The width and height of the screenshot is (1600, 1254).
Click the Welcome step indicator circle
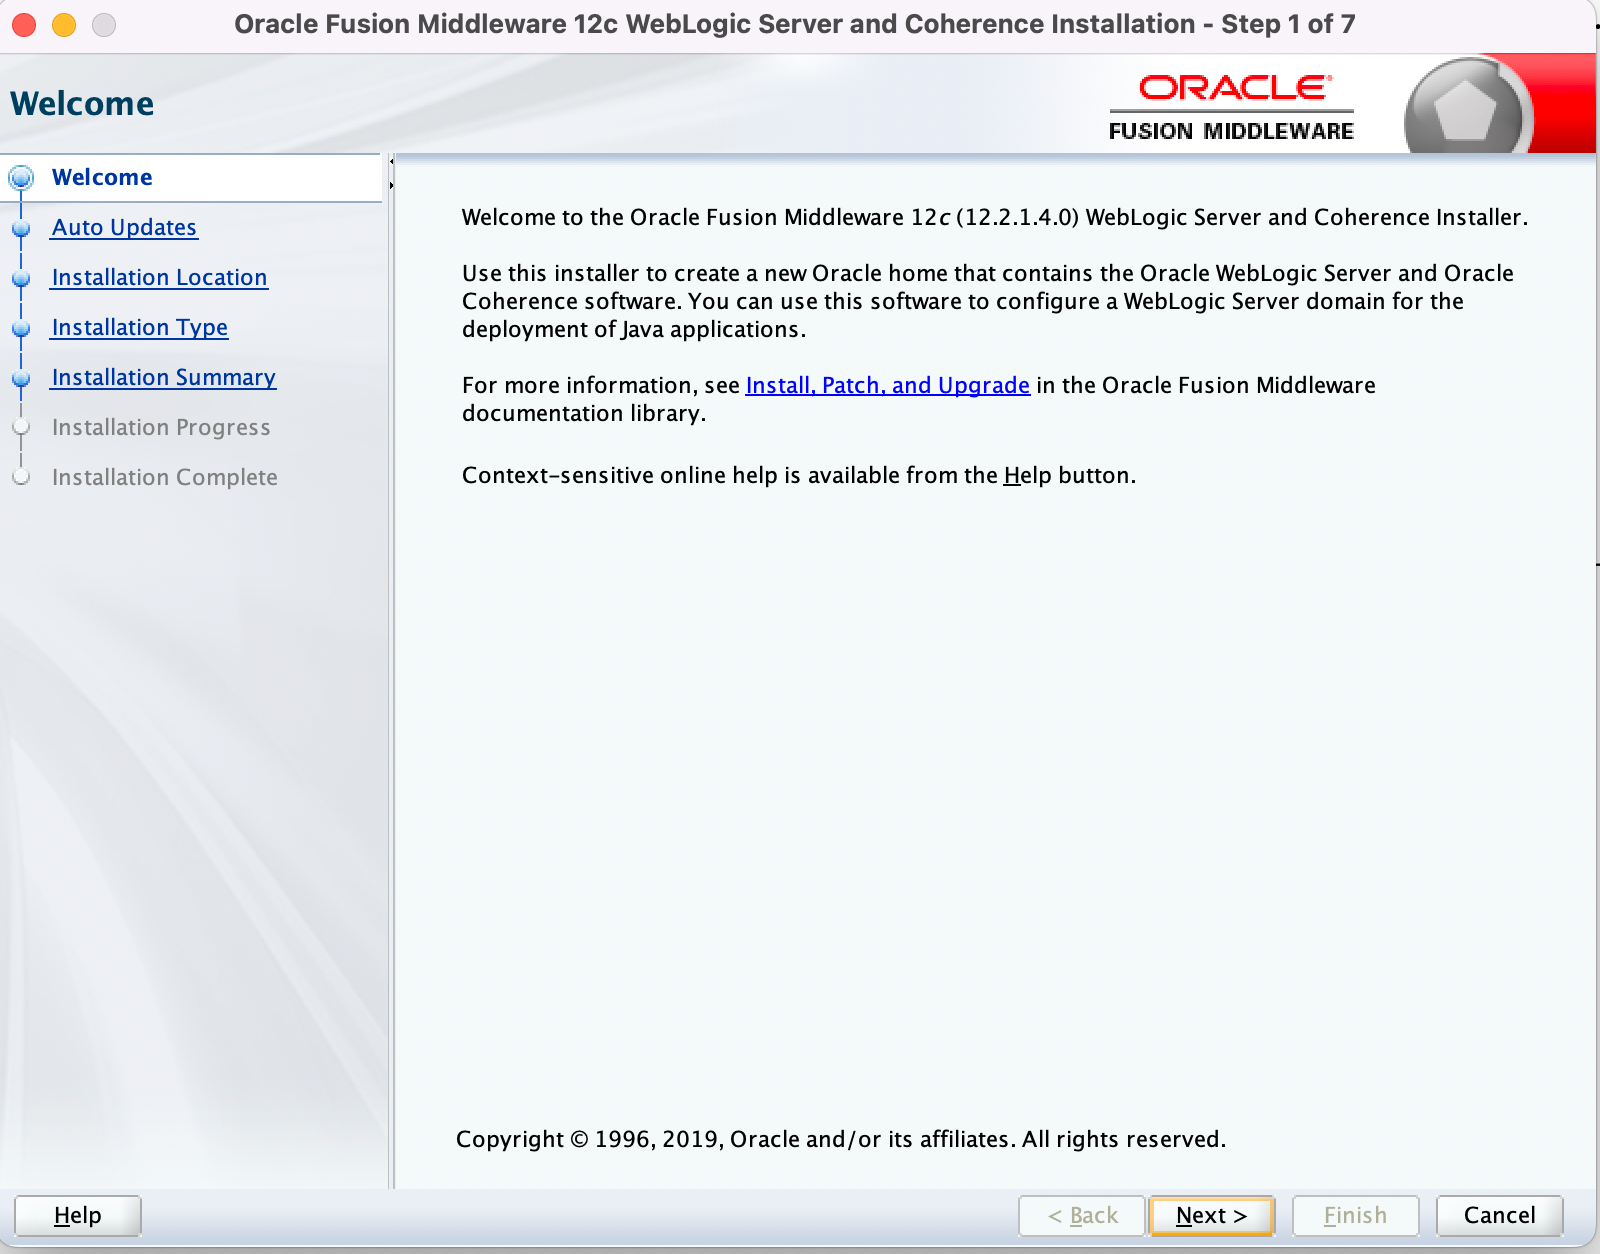(22, 177)
